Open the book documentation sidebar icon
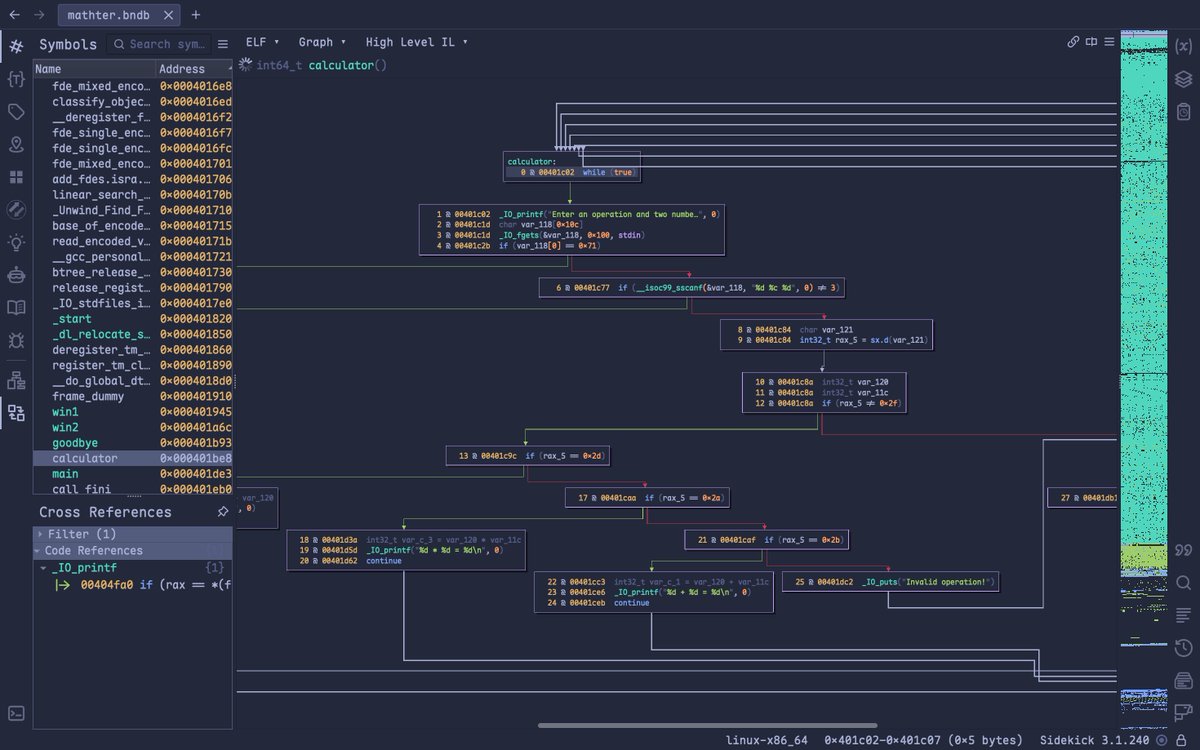Screen dimensions: 1200x750 tap(16, 307)
